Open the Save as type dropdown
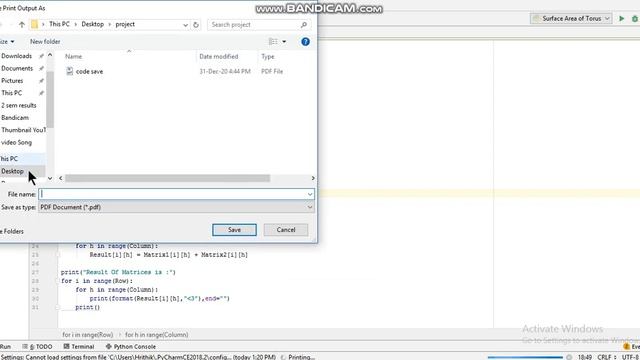 tap(176, 207)
